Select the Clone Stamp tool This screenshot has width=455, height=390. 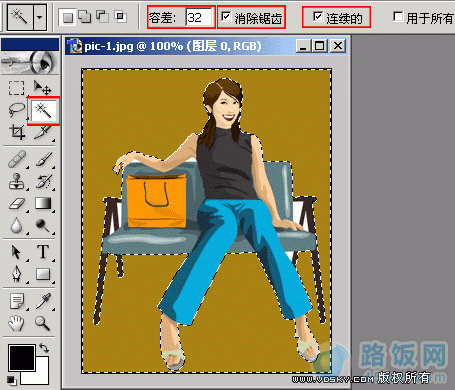[x=17, y=181]
